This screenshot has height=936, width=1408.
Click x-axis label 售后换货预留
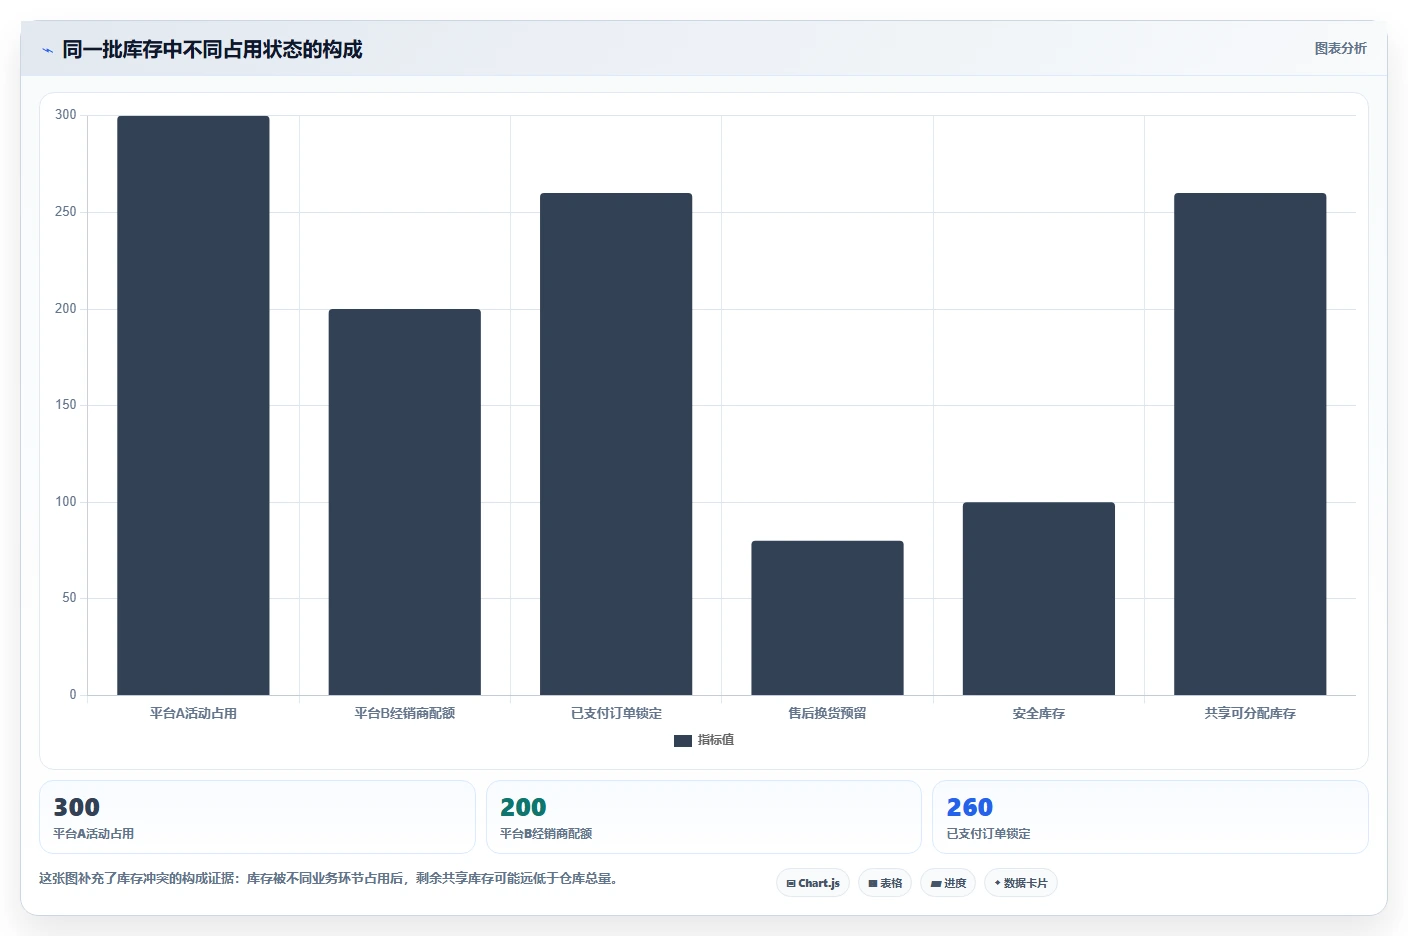(827, 713)
